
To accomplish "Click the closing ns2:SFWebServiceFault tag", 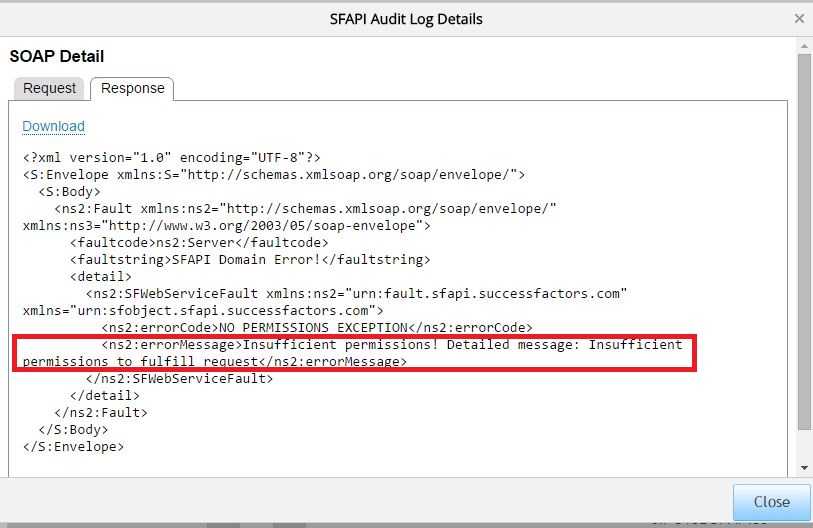I will pyautogui.click(x=179, y=379).
